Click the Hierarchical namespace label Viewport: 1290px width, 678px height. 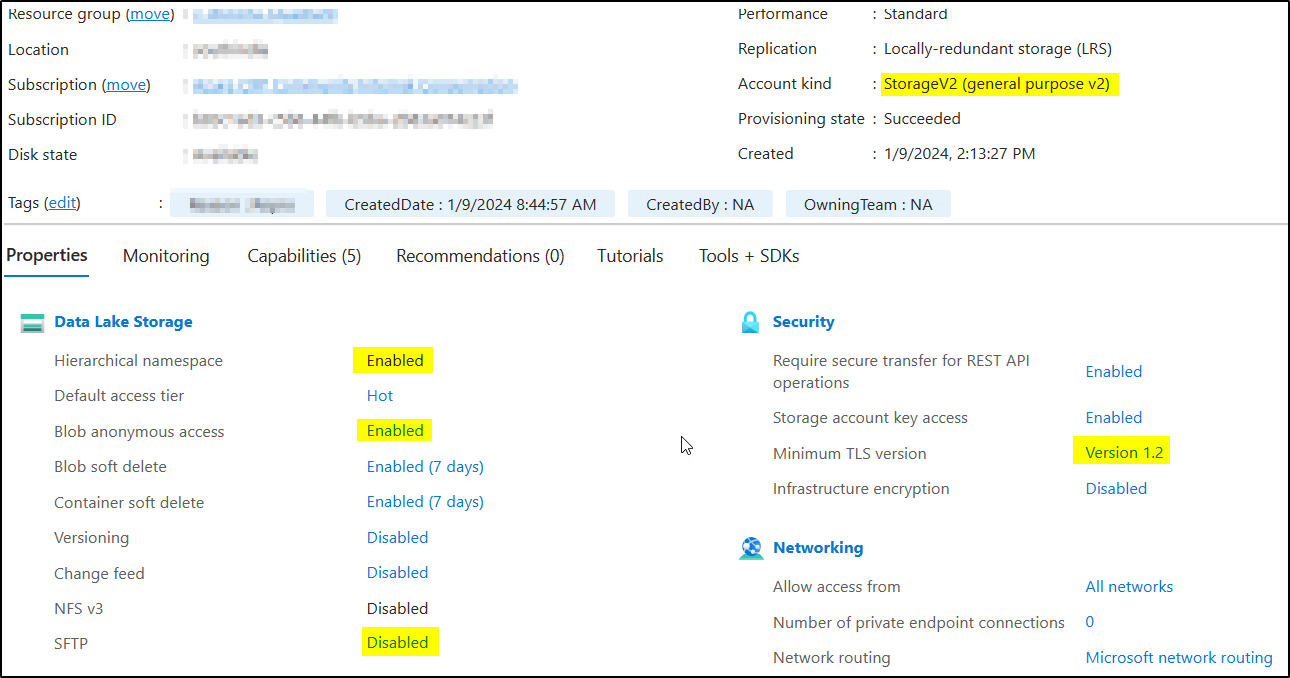pos(139,360)
